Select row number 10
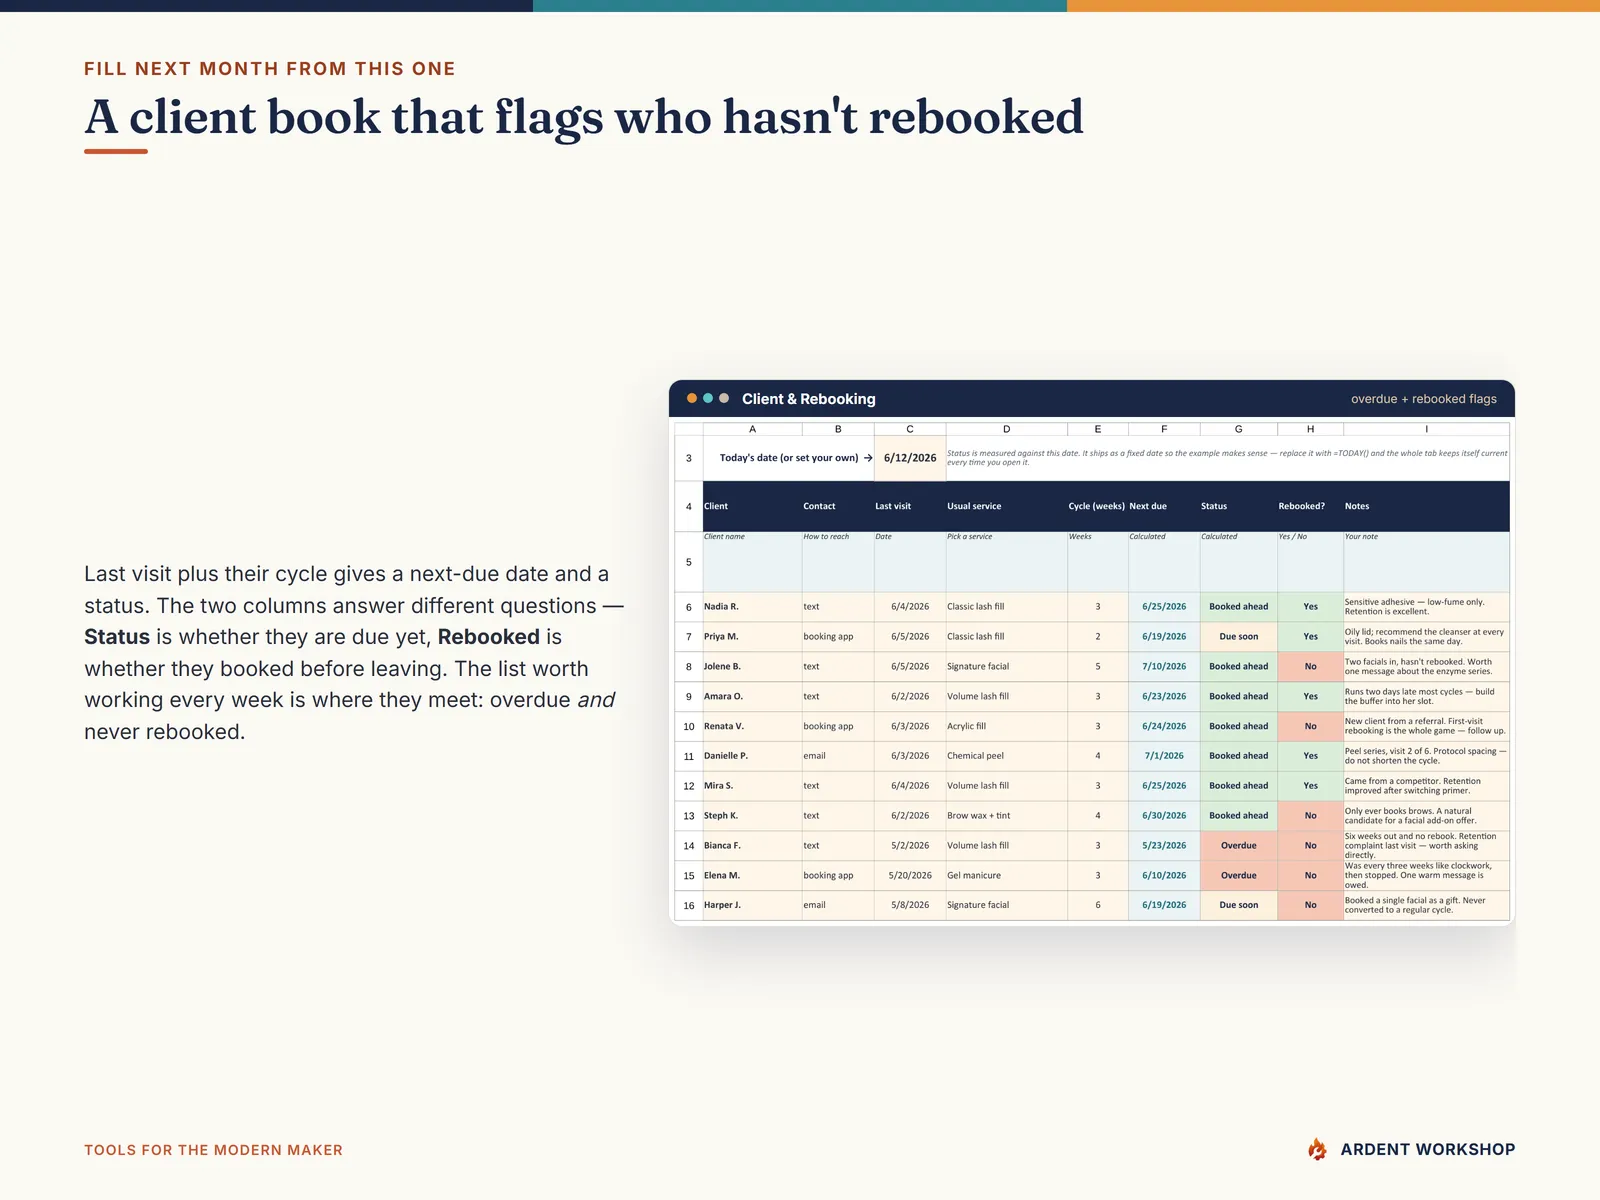Image resolution: width=1600 pixels, height=1200 pixels. (688, 726)
